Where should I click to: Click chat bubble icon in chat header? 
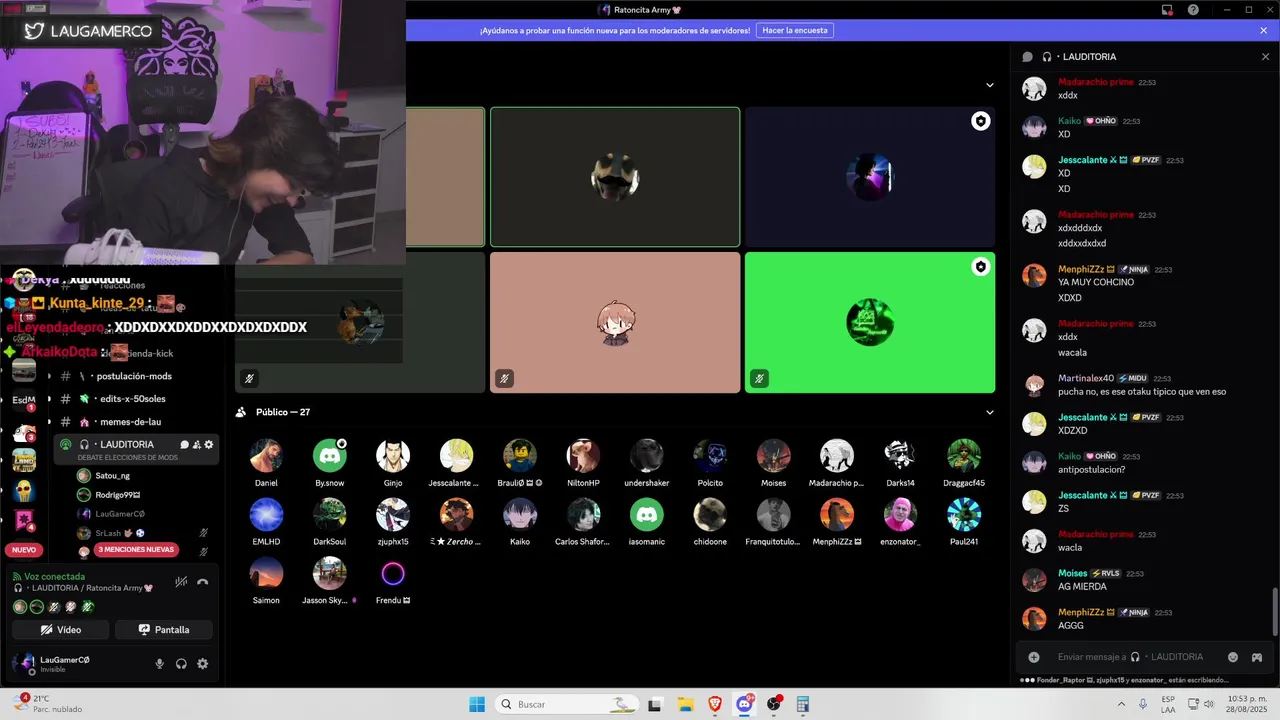pyautogui.click(x=1027, y=57)
